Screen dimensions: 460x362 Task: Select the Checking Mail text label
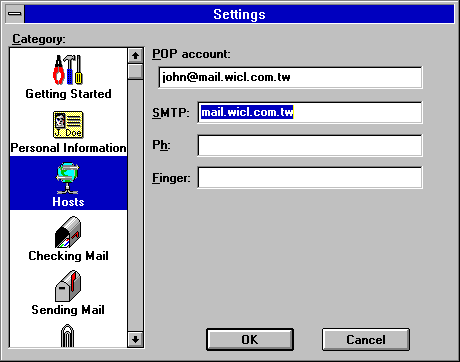[68, 256]
